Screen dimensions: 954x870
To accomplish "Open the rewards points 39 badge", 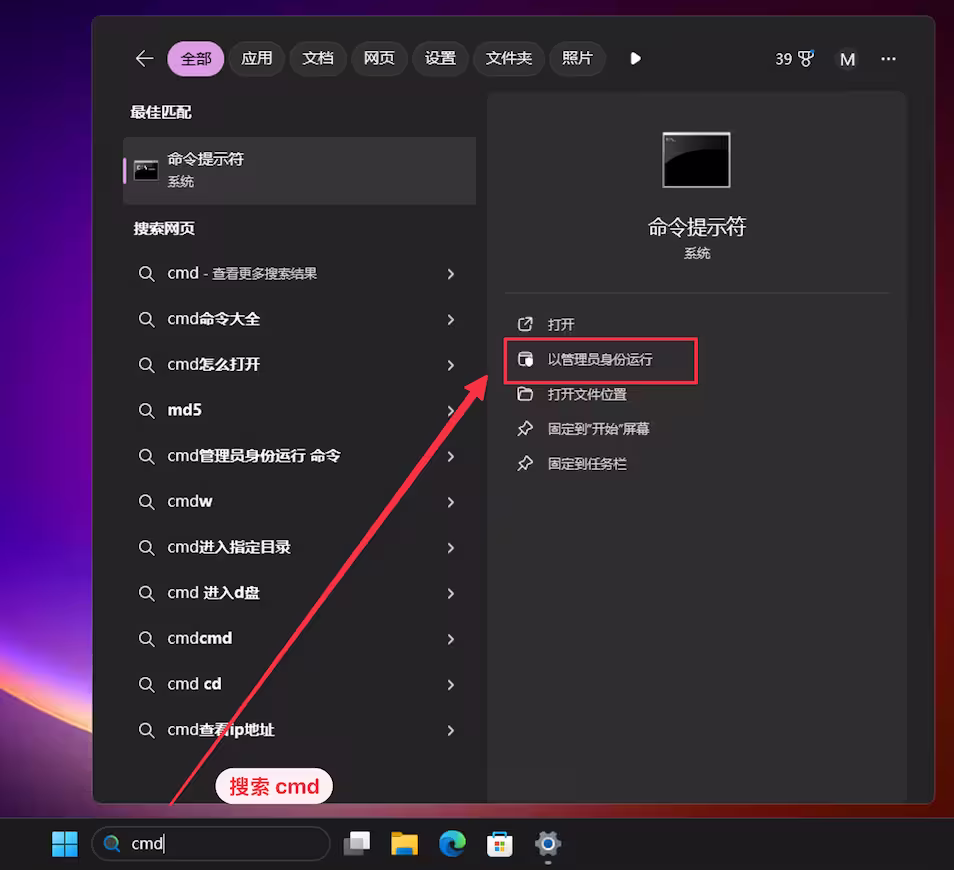I will [794, 59].
